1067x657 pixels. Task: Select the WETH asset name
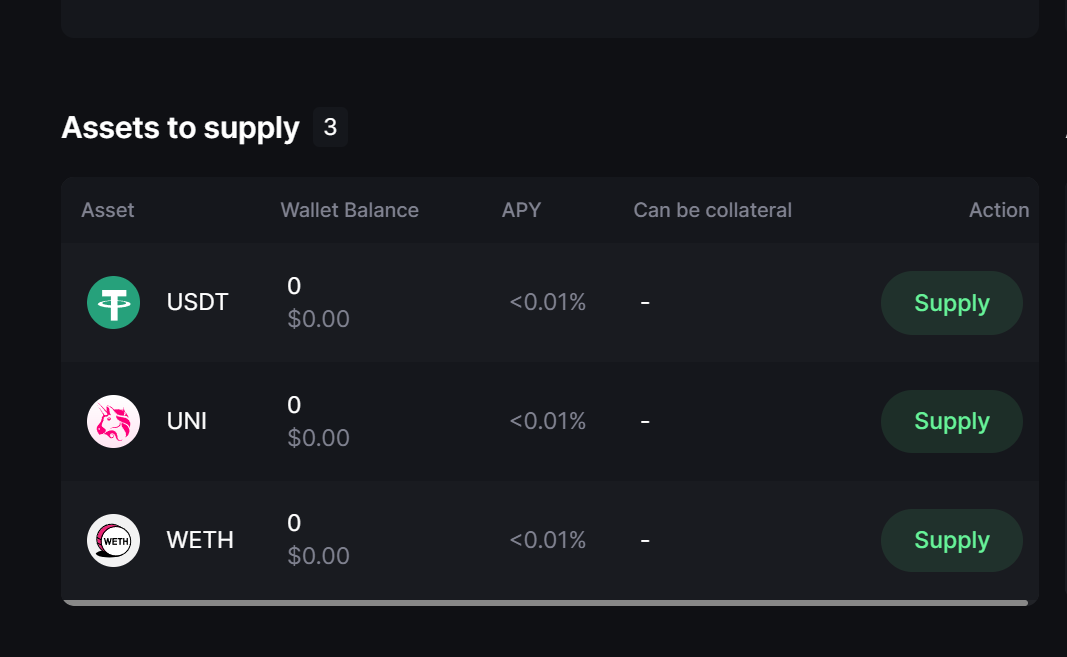pyautogui.click(x=200, y=540)
